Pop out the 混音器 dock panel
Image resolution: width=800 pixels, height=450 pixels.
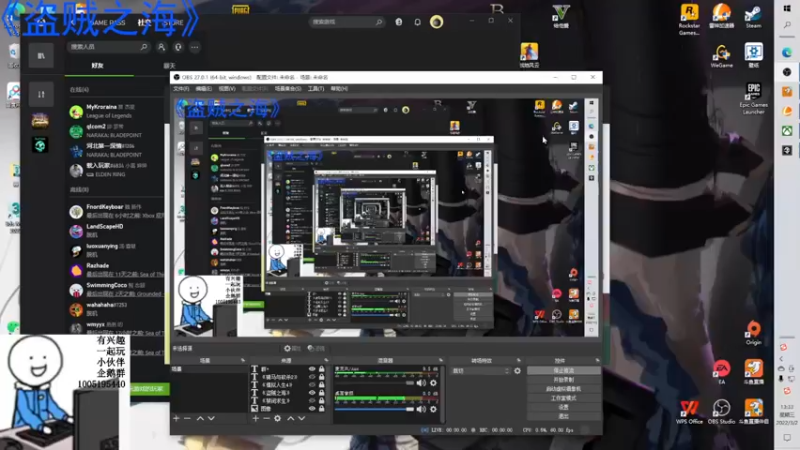click(x=441, y=360)
